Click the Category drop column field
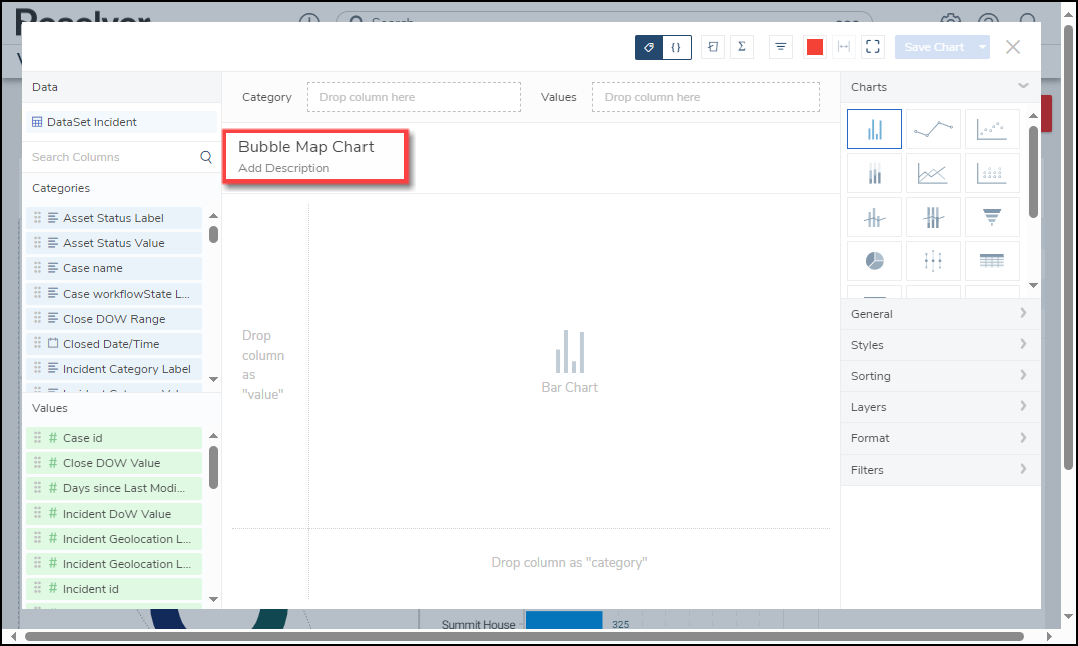1078x646 pixels. tap(414, 97)
